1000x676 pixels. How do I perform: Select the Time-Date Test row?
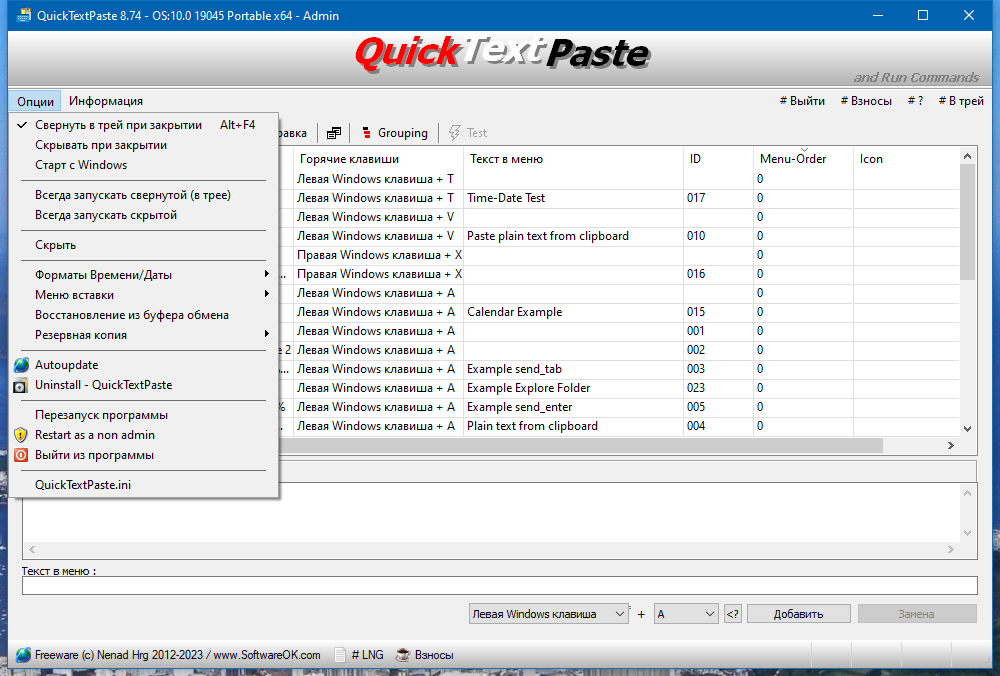click(619, 198)
